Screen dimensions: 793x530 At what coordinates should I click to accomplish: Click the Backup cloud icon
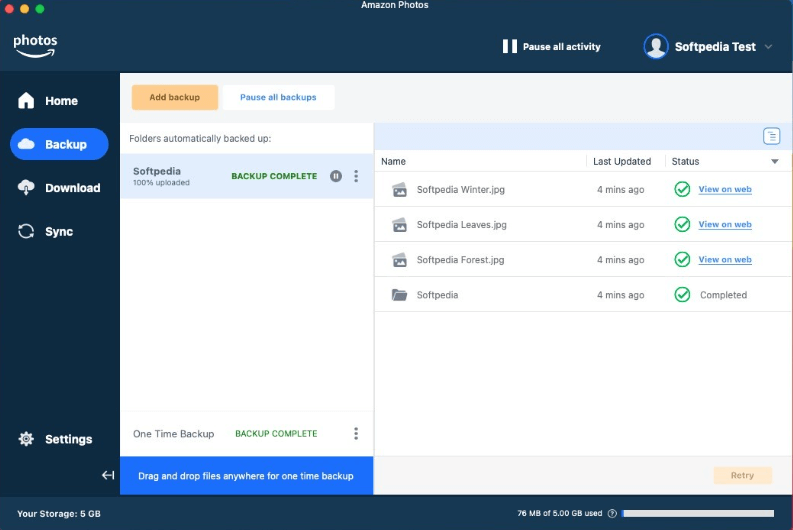point(26,144)
